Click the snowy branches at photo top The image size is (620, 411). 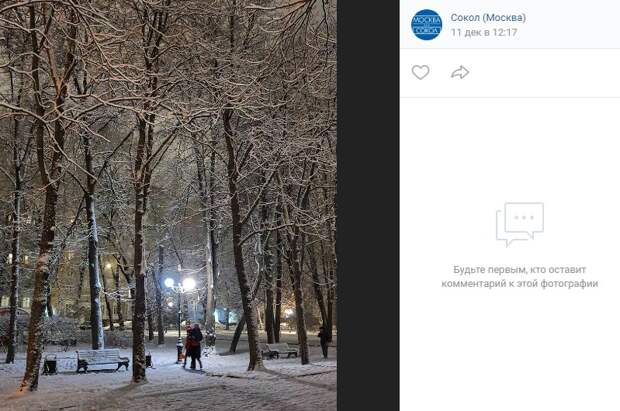(x=168, y=47)
